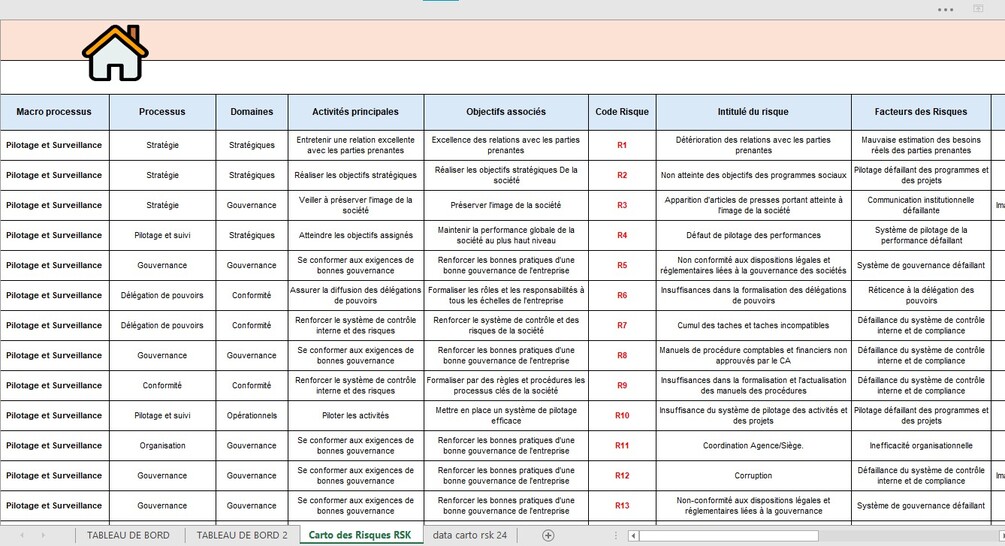This screenshot has height=546, width=1005.
Task: Click the ribbon display options icon
Action: tap(978, 8)
